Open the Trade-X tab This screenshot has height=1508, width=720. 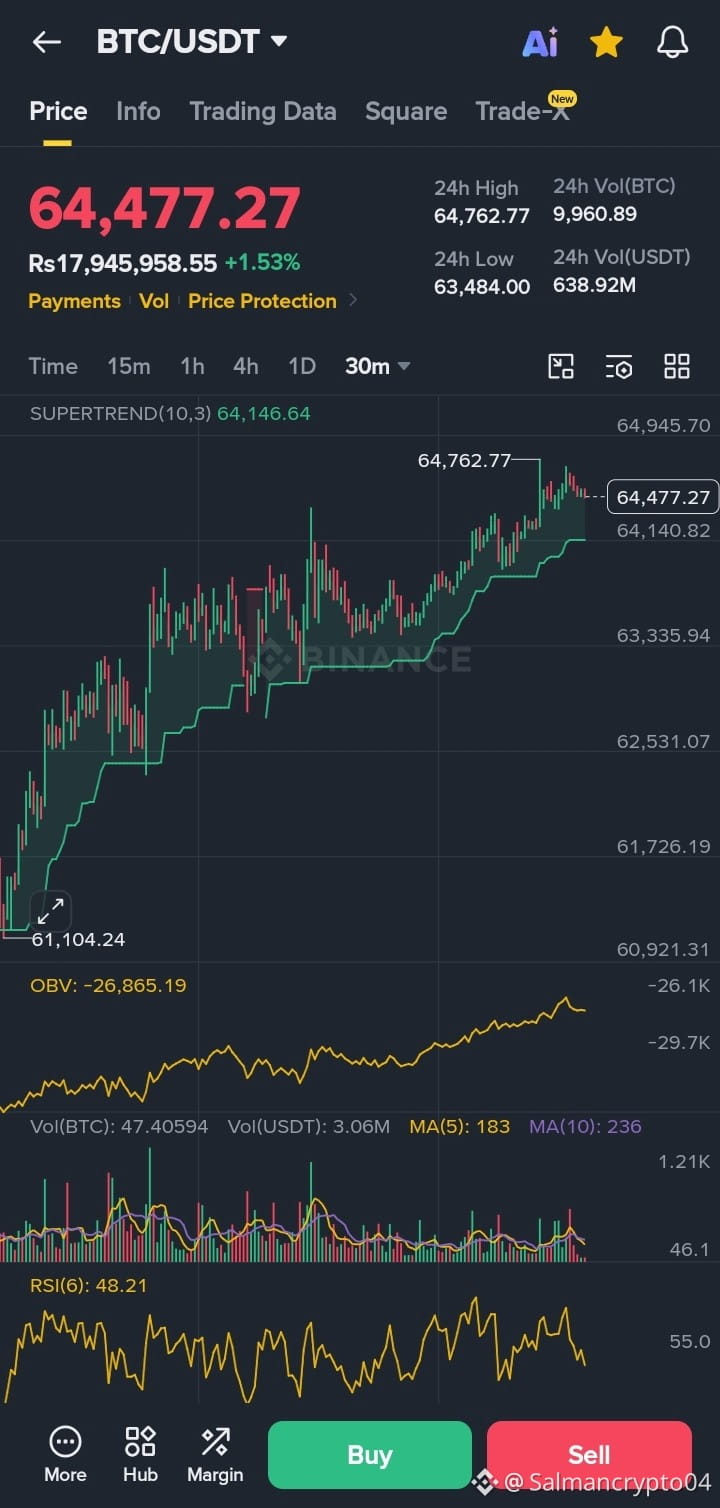click(523, 111)
